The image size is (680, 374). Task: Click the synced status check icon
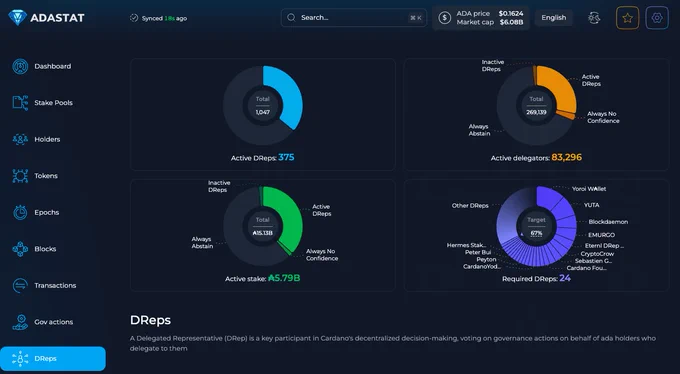(134, 18)
